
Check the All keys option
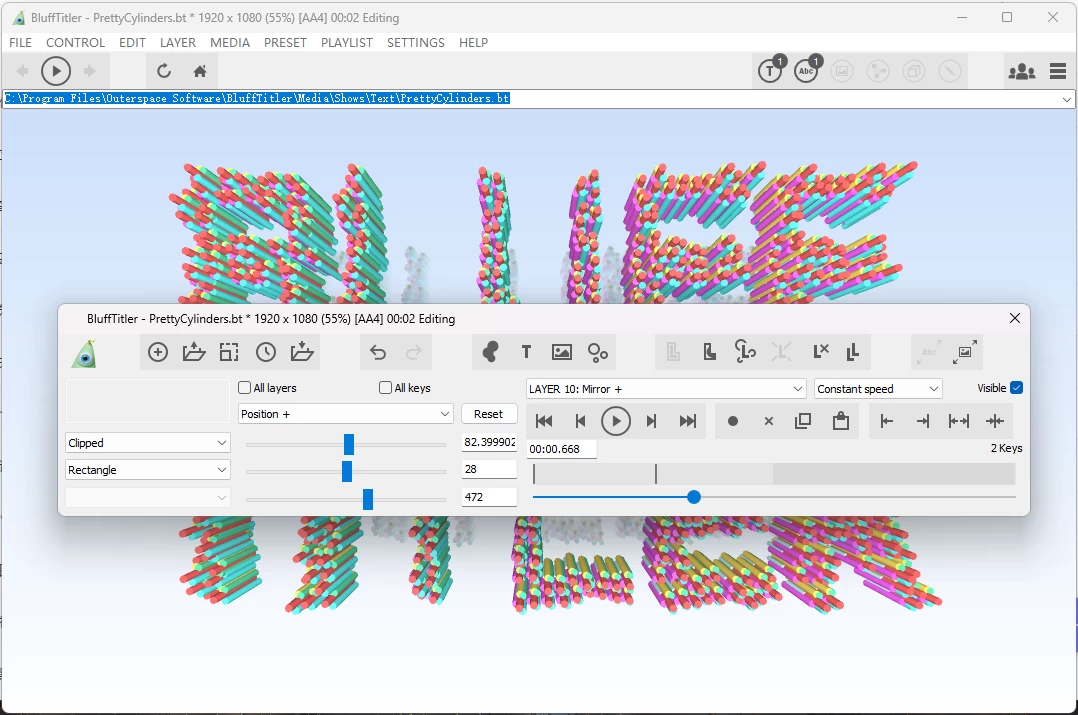[x=384, y=388]
